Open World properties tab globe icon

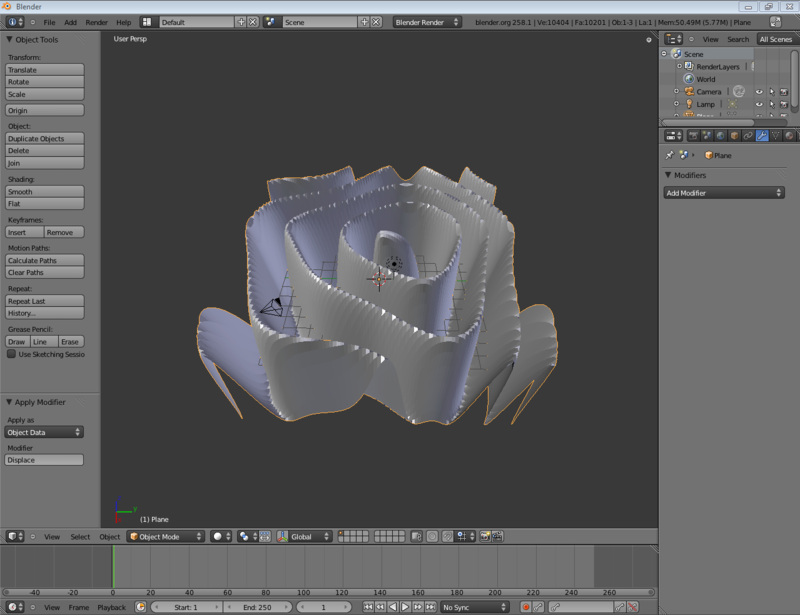pyautogui.click(x=720, y=136)
